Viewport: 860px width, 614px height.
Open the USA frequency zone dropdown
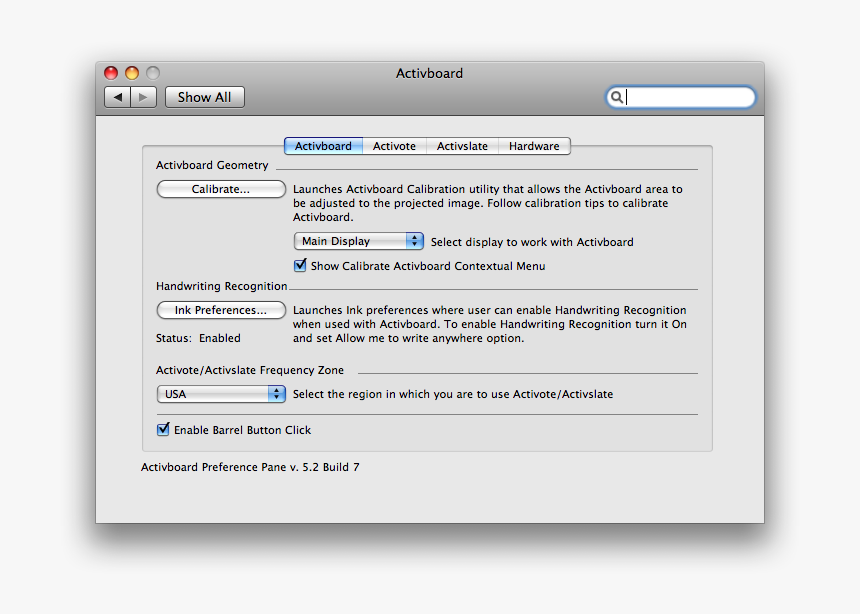221,394
